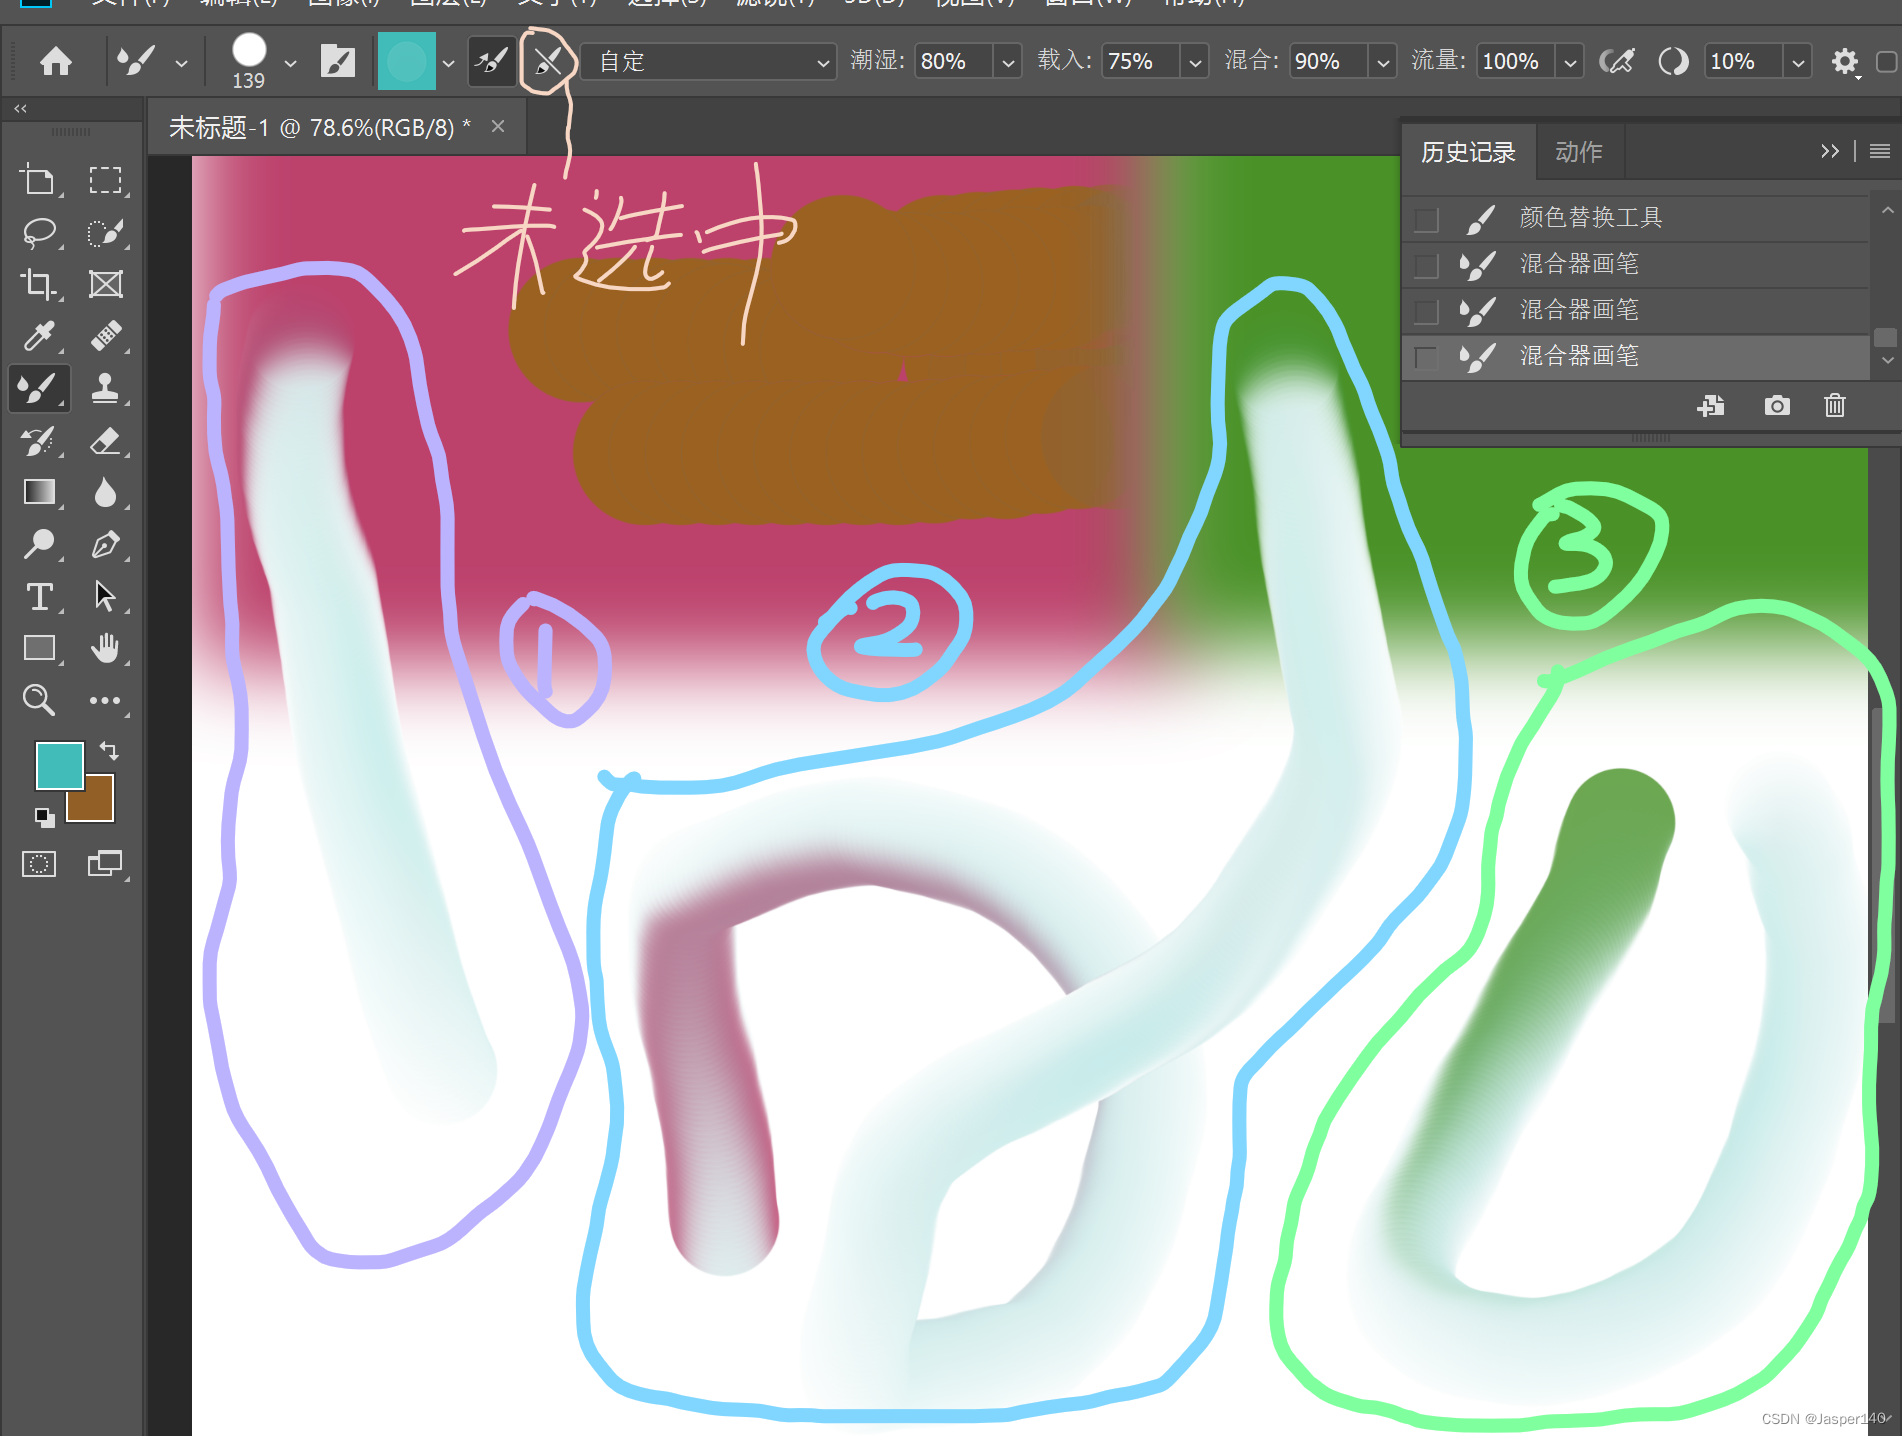Create new document from current state
Image resolution: width=1902 pixels, height=1436 pixels.
point(1711,405)
